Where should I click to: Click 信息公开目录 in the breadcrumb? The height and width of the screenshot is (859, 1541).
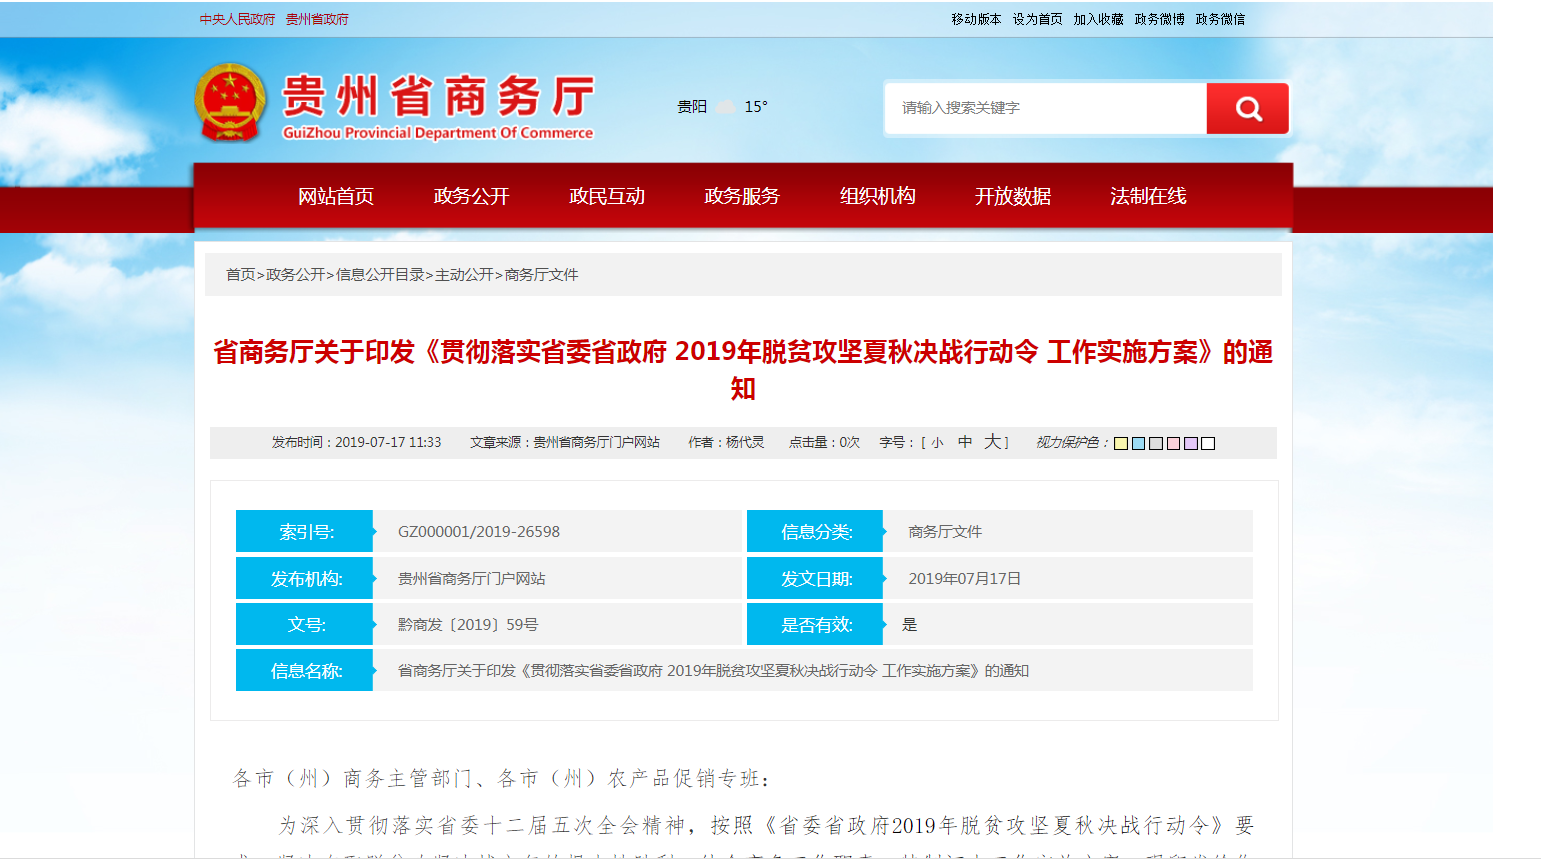click(380, 275)
